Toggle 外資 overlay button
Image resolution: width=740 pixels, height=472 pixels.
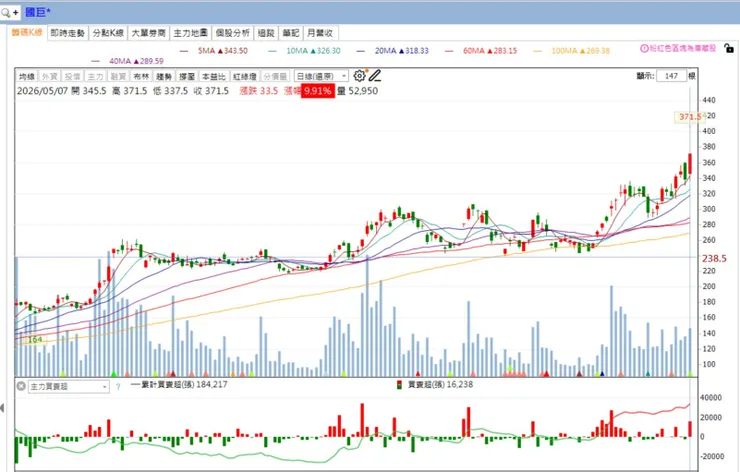(50, 76)
